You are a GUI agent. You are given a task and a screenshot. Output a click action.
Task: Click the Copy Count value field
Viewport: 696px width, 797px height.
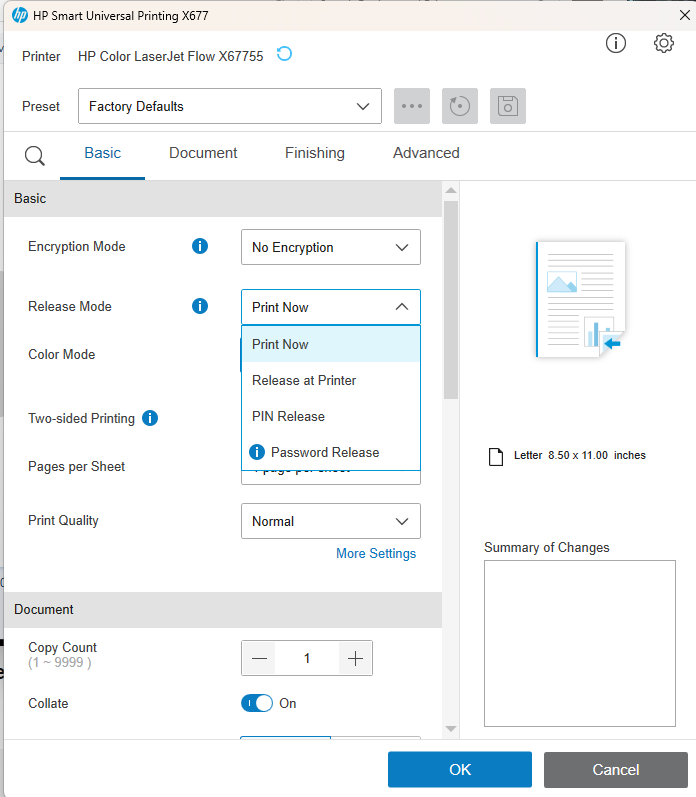pos(307,659)
